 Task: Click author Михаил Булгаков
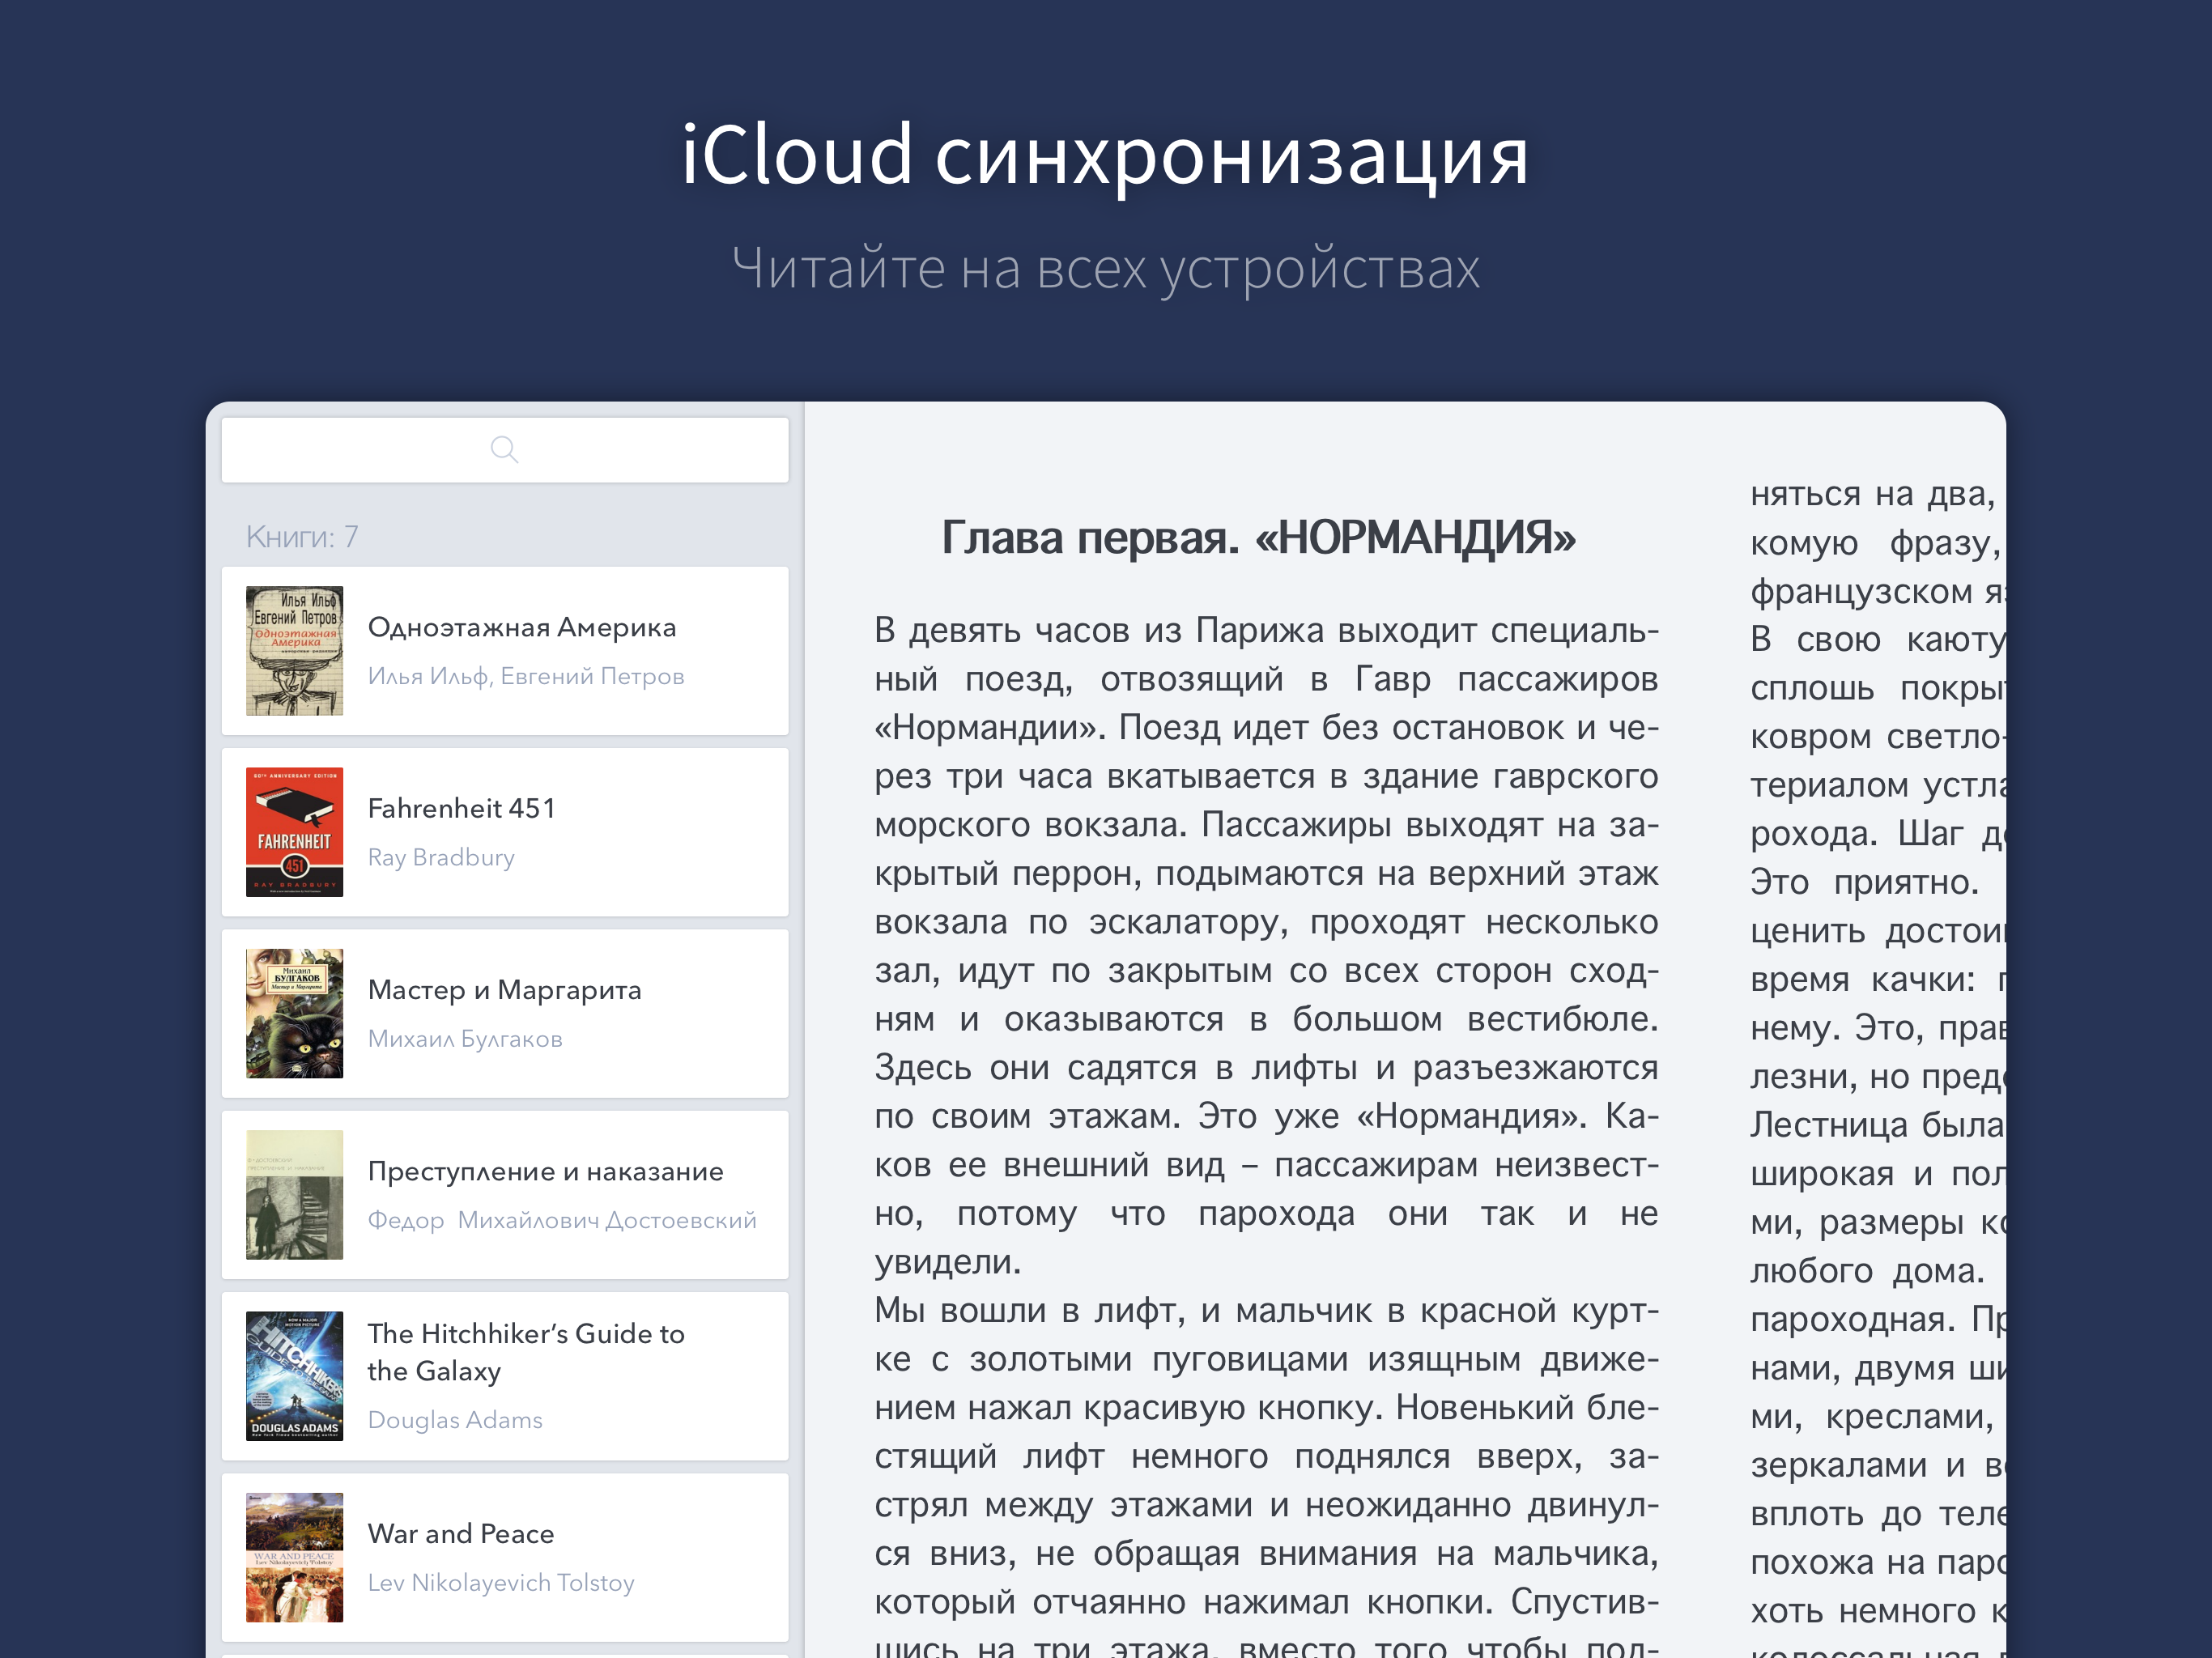coord(465,1039)
